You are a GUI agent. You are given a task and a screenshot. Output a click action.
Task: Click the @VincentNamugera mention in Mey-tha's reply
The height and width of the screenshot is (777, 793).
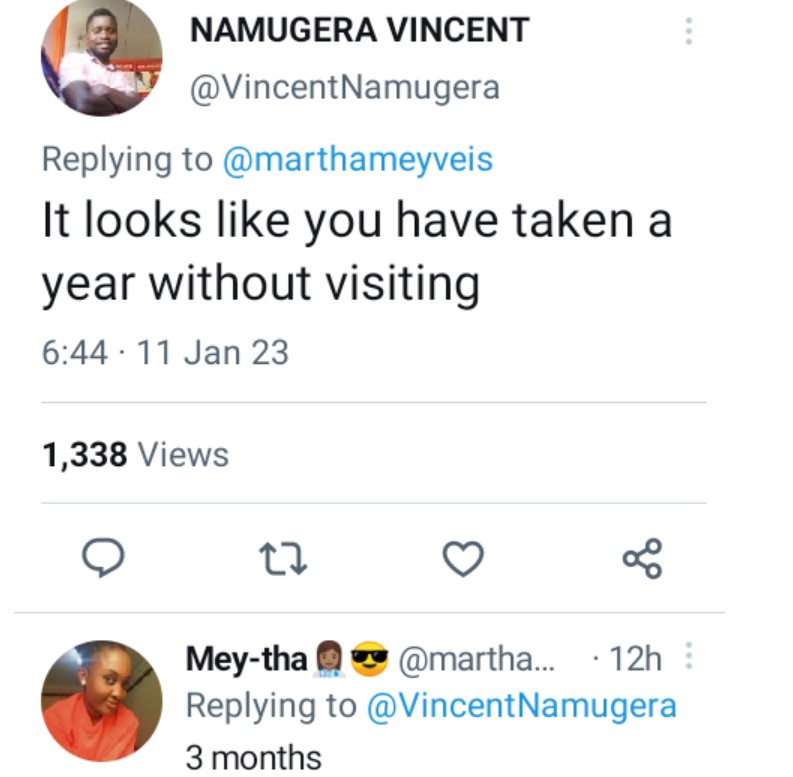(x=522, y=706)
